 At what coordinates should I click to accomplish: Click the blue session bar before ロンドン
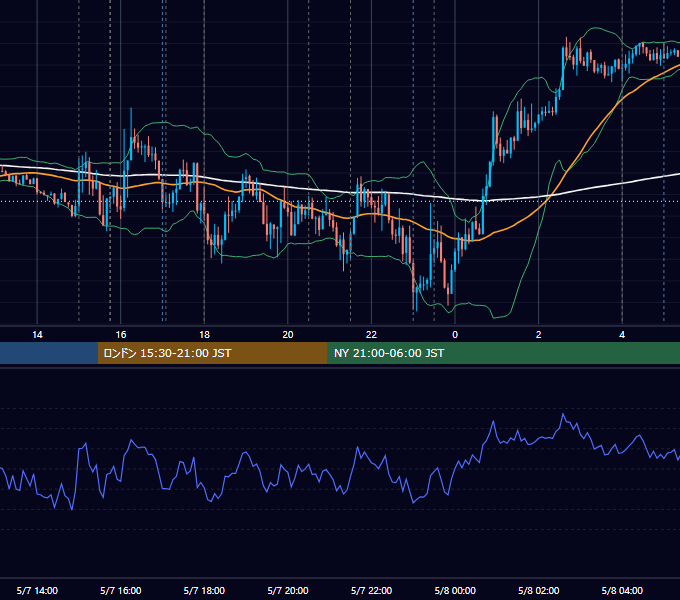click(x=49, y=353)
